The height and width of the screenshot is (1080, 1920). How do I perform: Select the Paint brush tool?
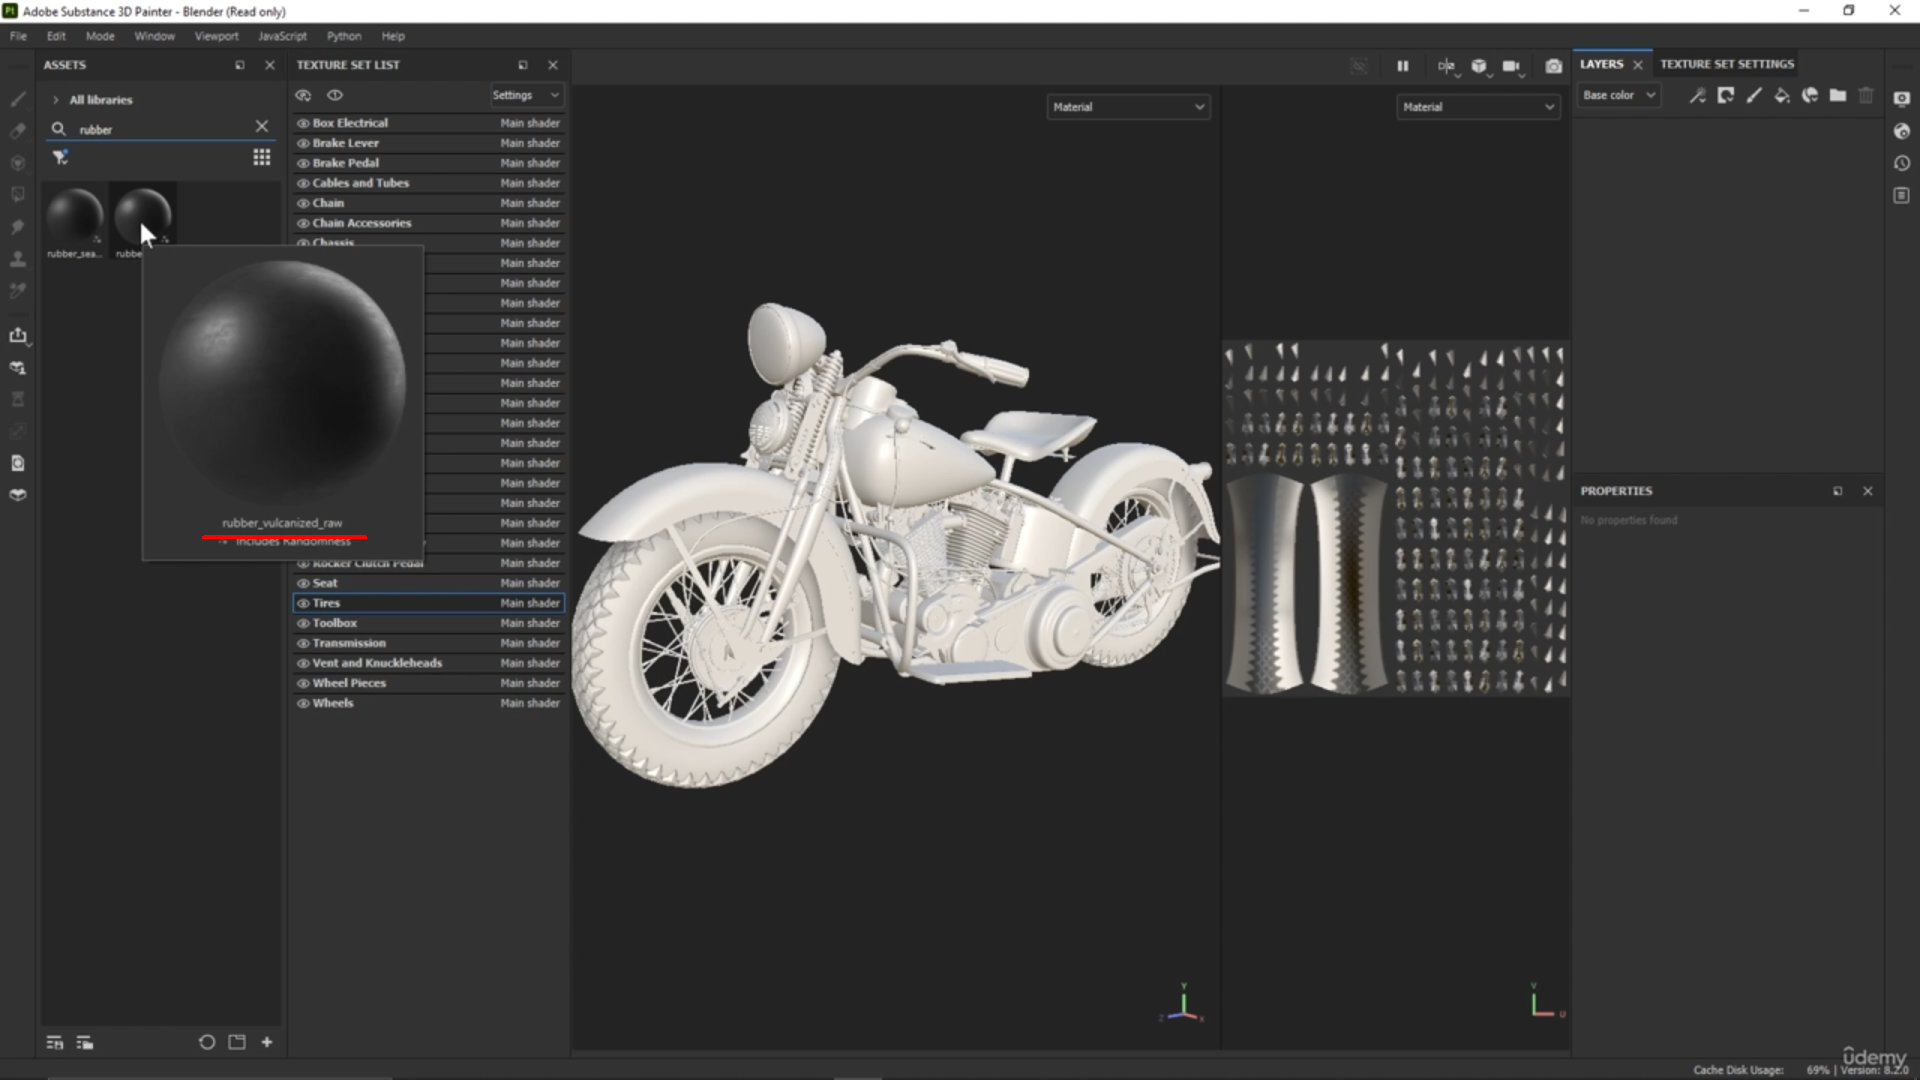click(x=18, y=99)
